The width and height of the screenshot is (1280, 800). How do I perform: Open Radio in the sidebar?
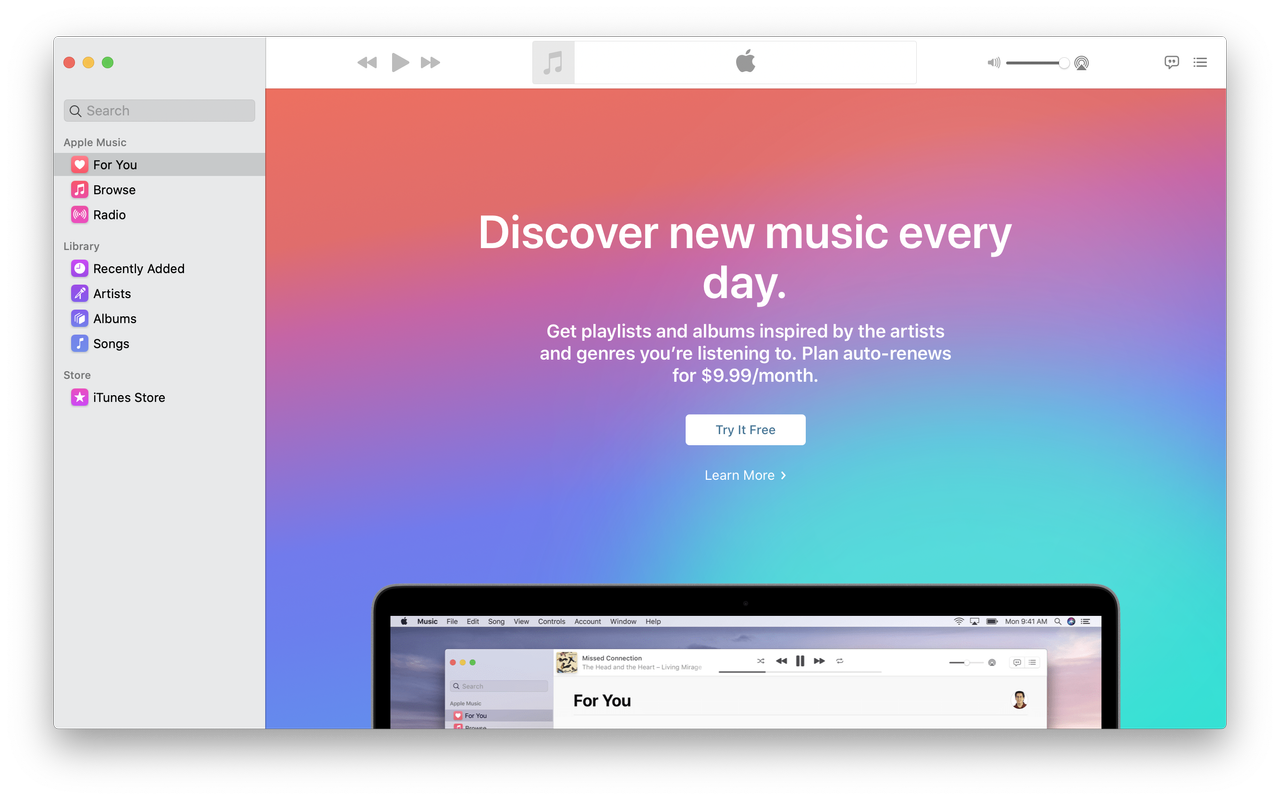click(x=160, y=215)
